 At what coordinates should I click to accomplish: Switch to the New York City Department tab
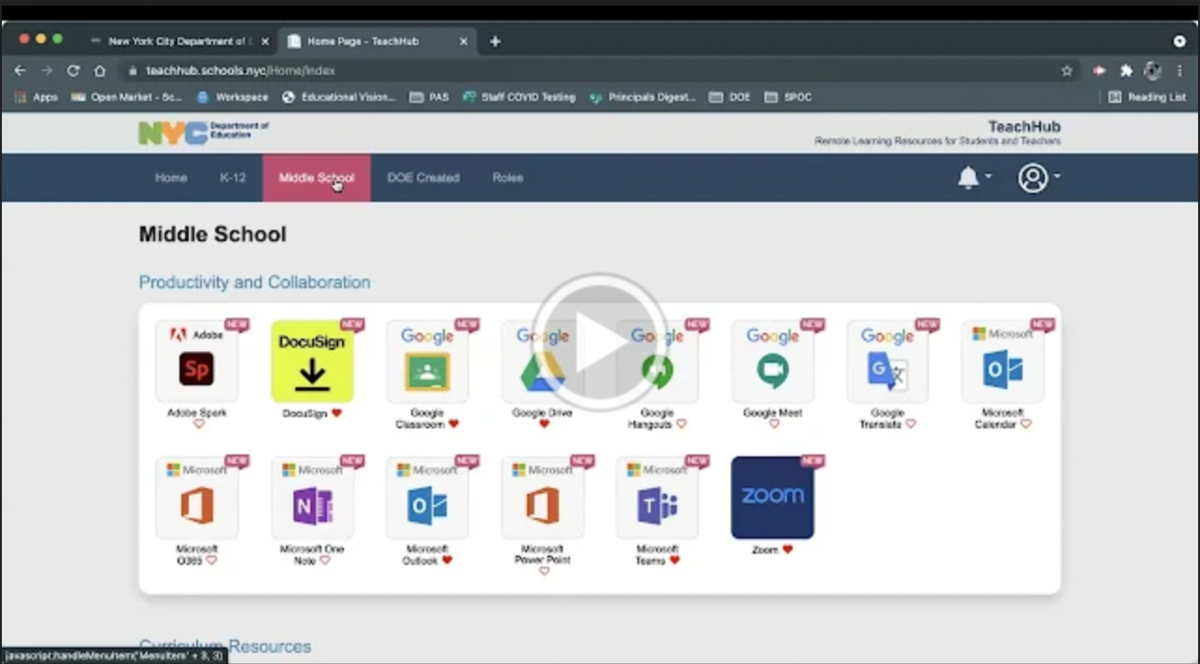pos(178,41)
